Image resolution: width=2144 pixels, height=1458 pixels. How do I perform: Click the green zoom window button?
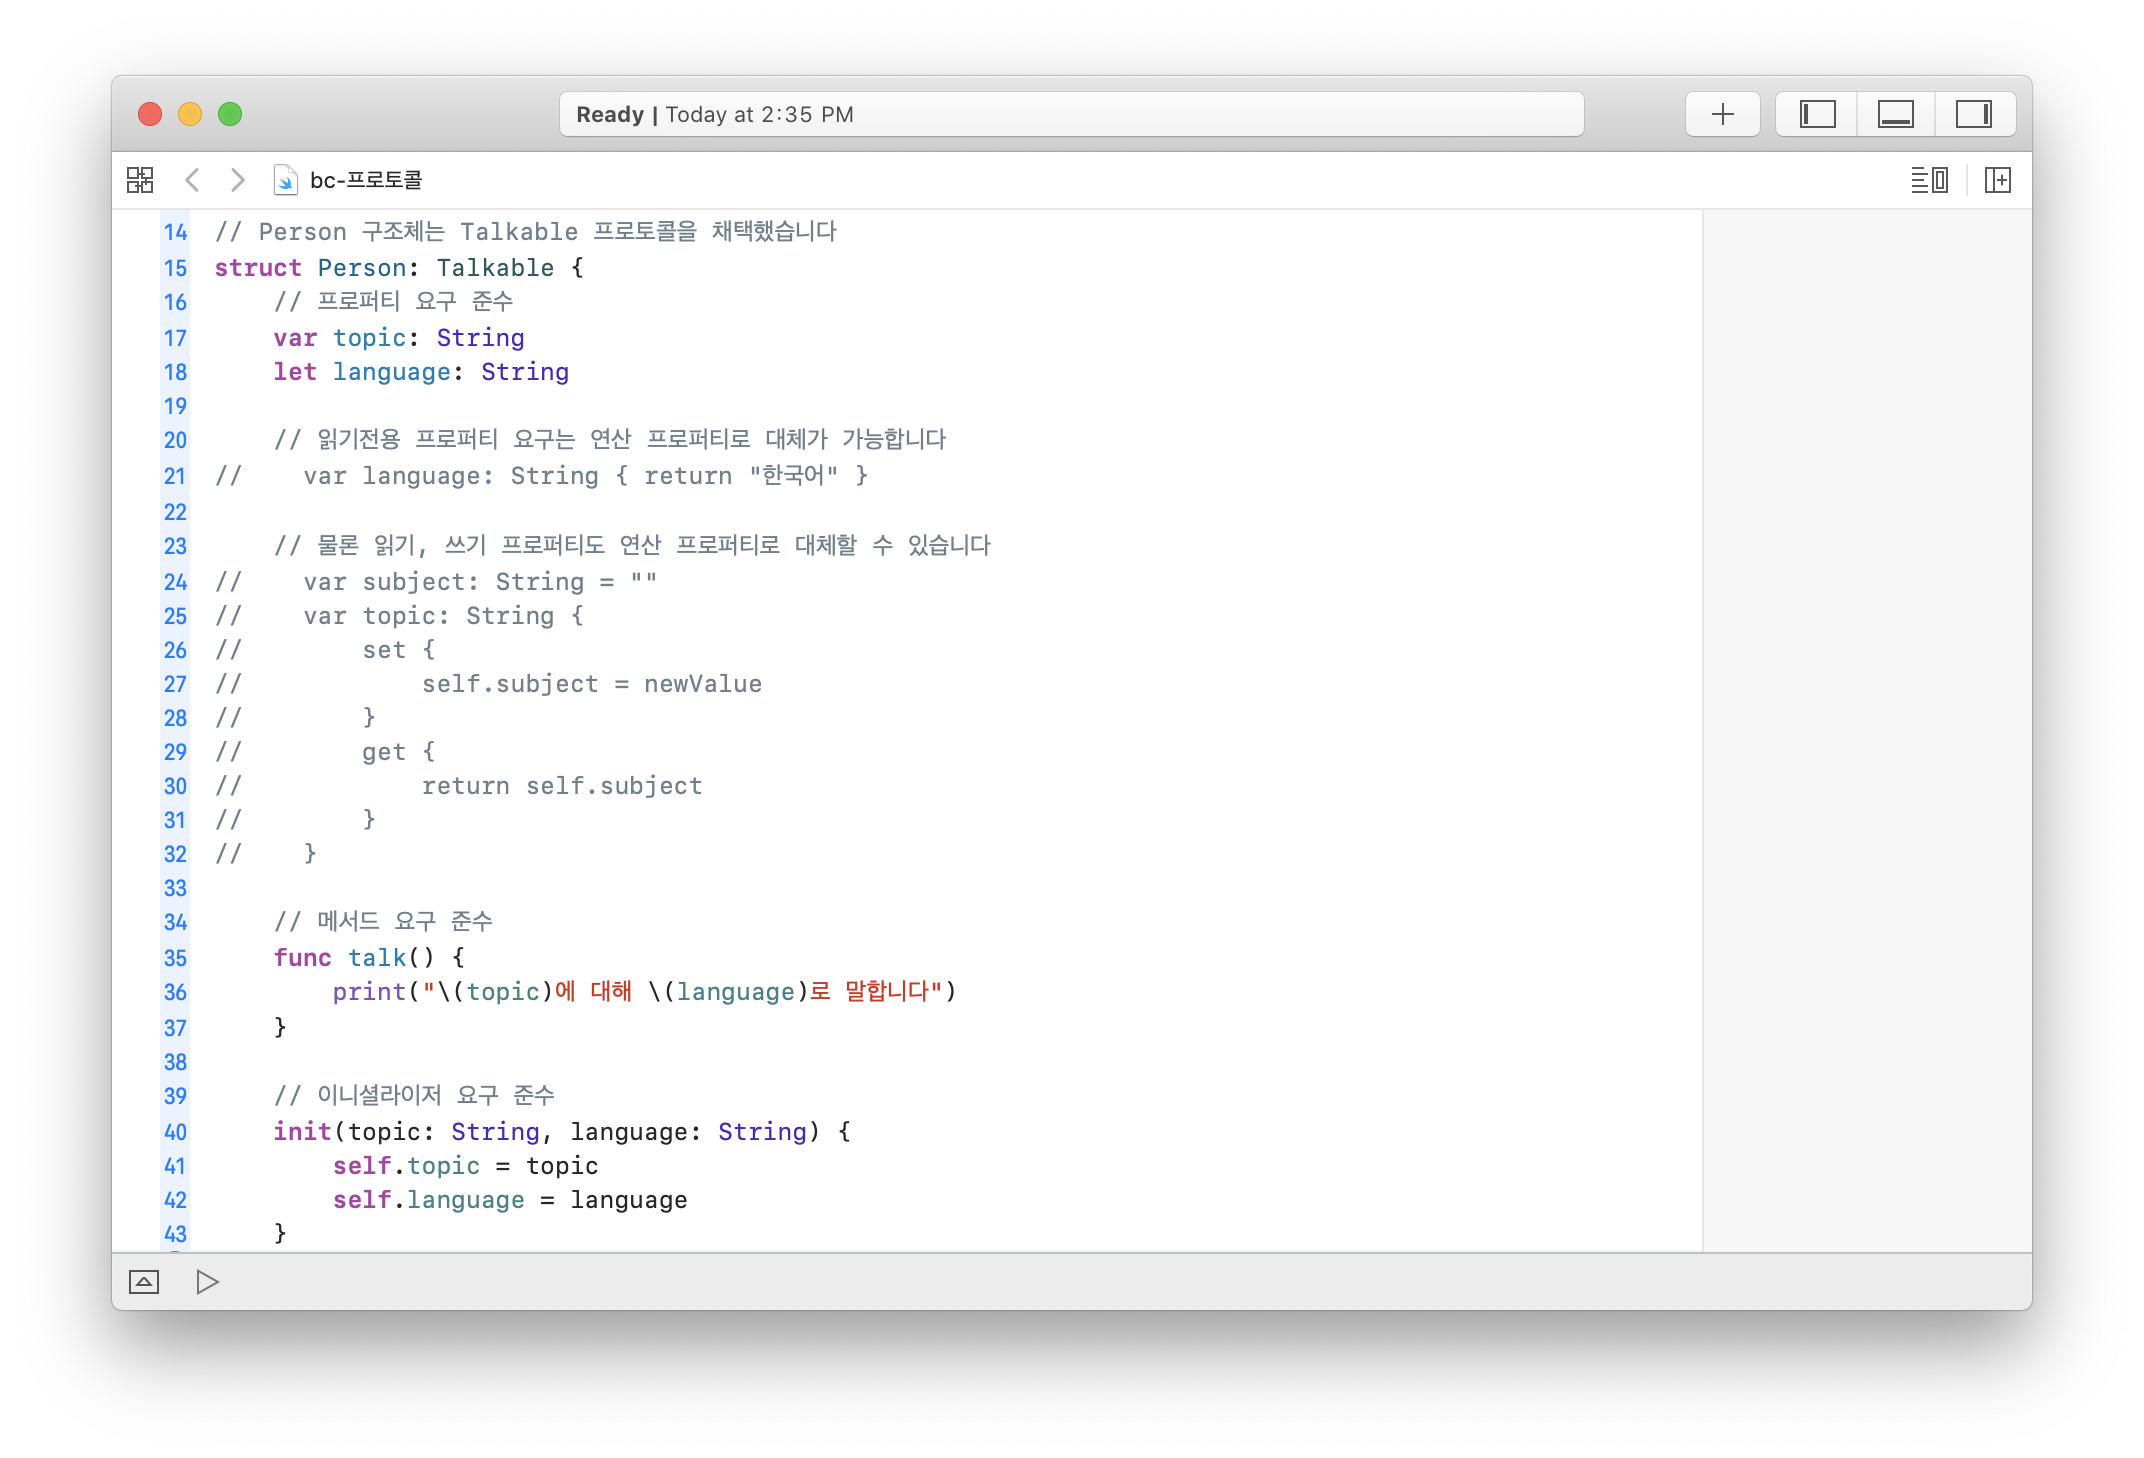[230, 114]
